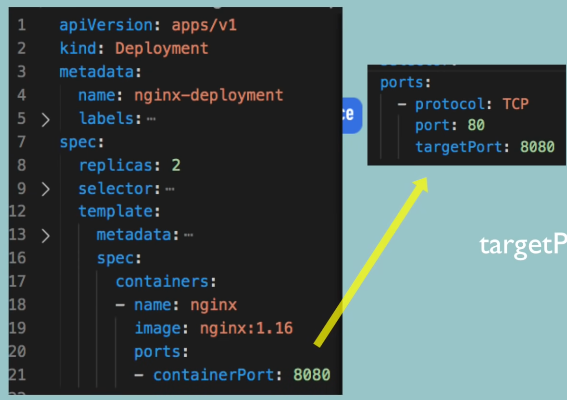Image resolution: width=567 pixels, height=400 pixels.
Task: Click the replicas value 2
Action: (176, 166)
